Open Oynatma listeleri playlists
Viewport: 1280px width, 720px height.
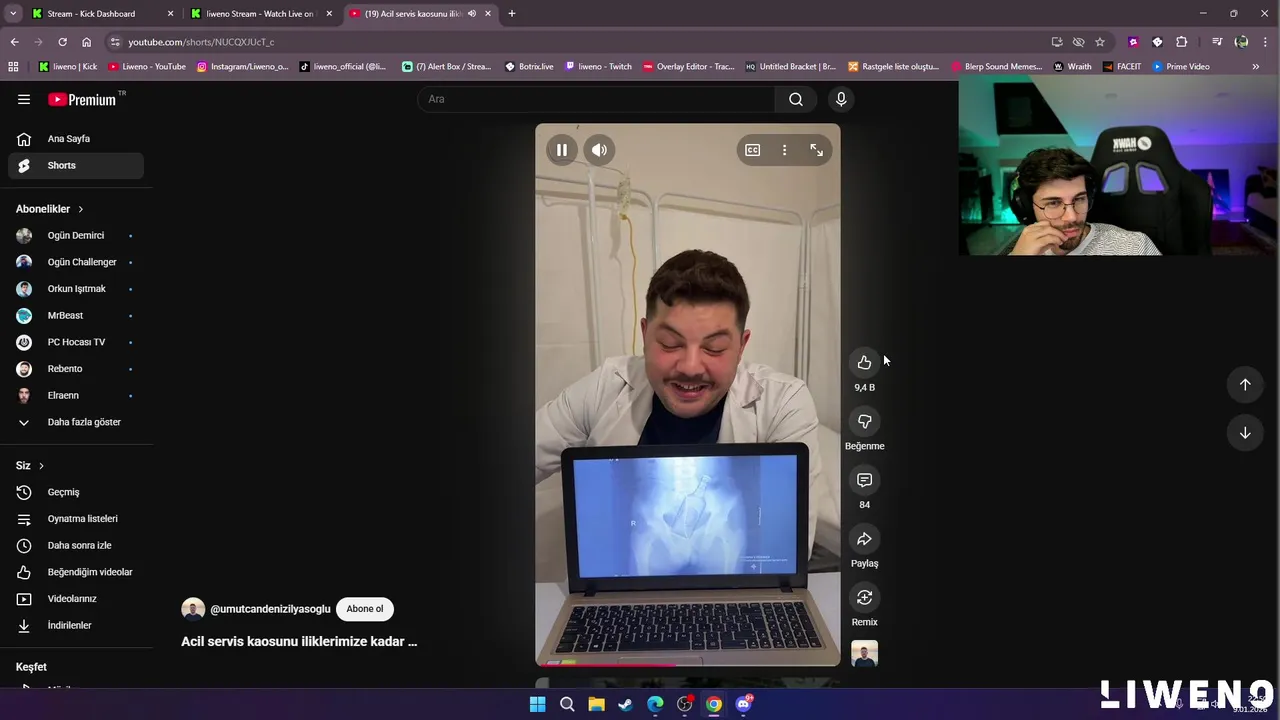(76, 519)
